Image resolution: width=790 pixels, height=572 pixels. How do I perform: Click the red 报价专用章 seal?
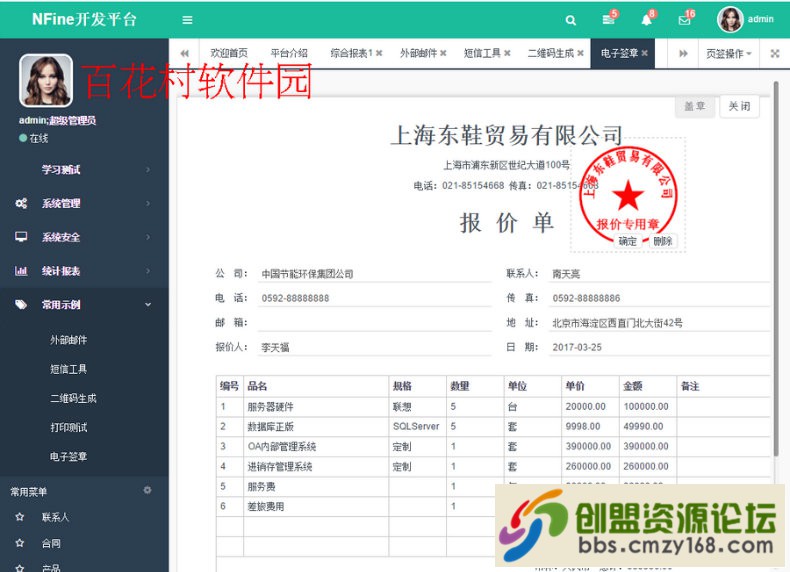628,194
